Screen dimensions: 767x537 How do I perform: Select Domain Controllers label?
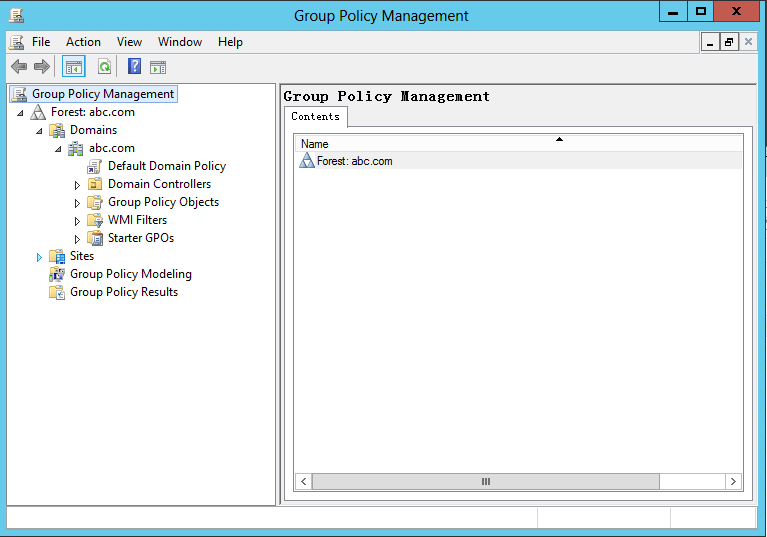coord(159,184)
